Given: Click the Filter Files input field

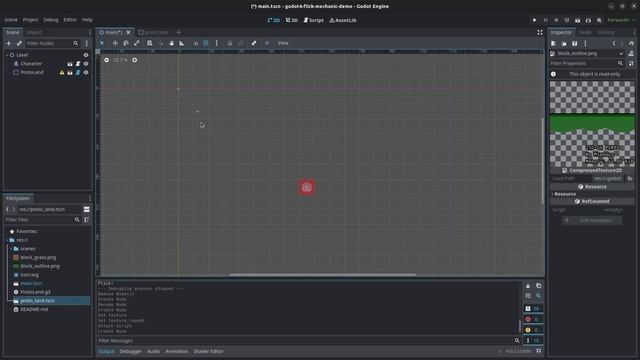Looking at the screenshot, I should pyautogui.click(x=42, y=220).
